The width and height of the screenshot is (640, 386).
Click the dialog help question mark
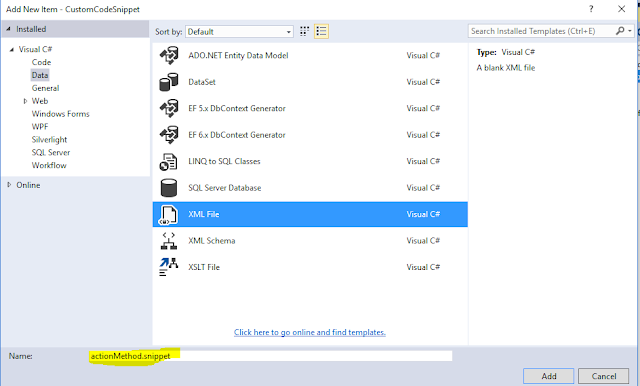click(x=591, y=9)
